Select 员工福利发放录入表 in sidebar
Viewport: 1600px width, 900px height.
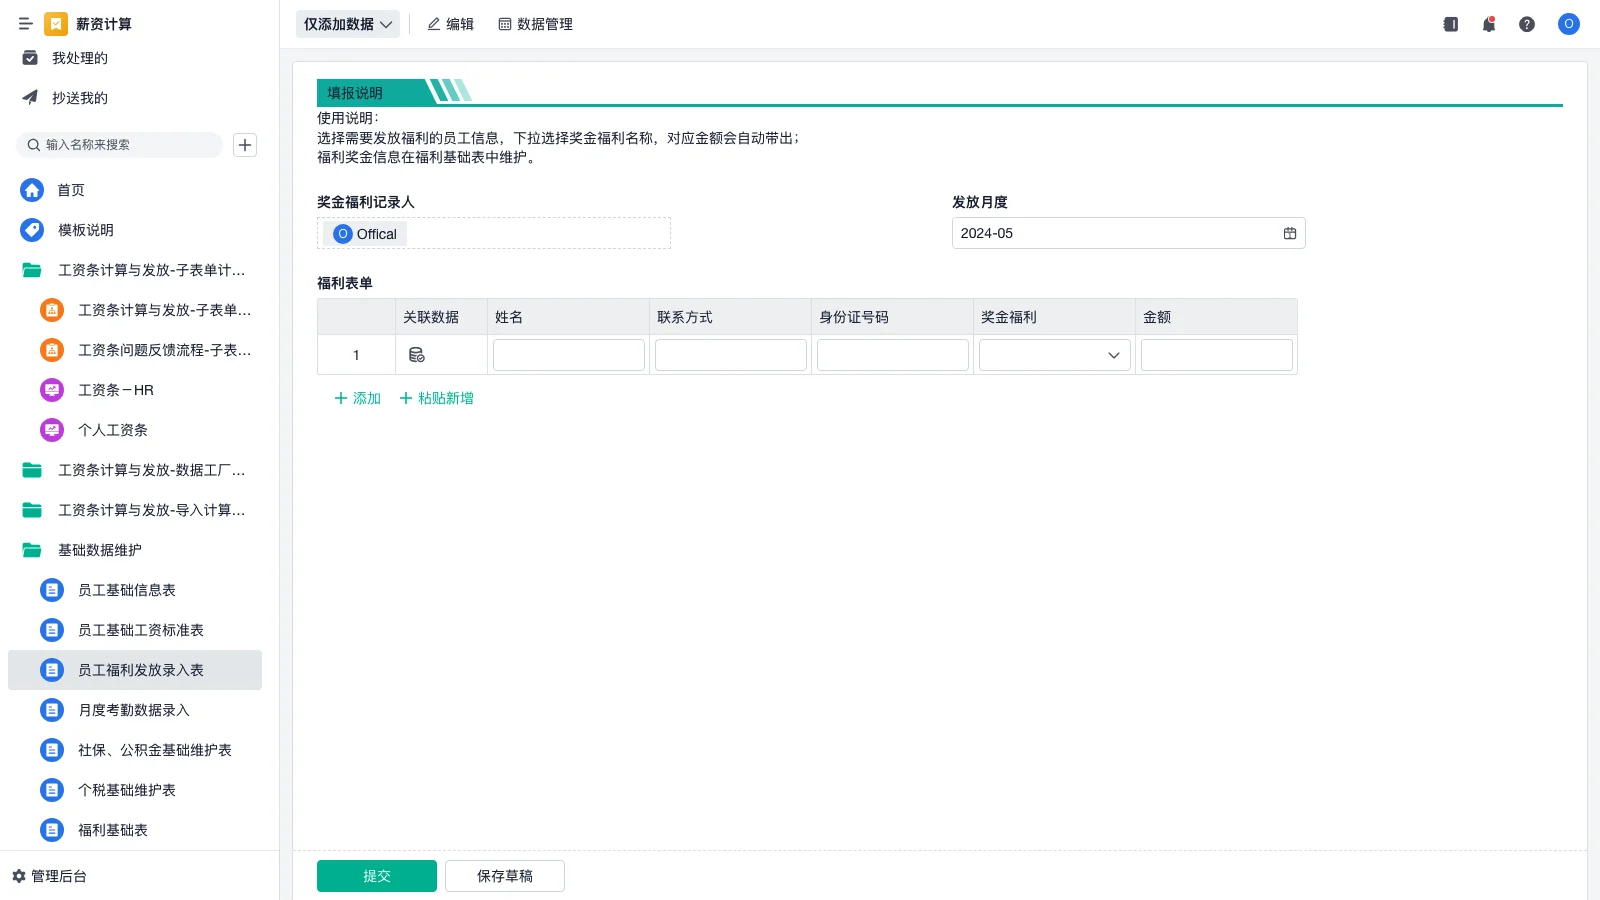point(135,670)
